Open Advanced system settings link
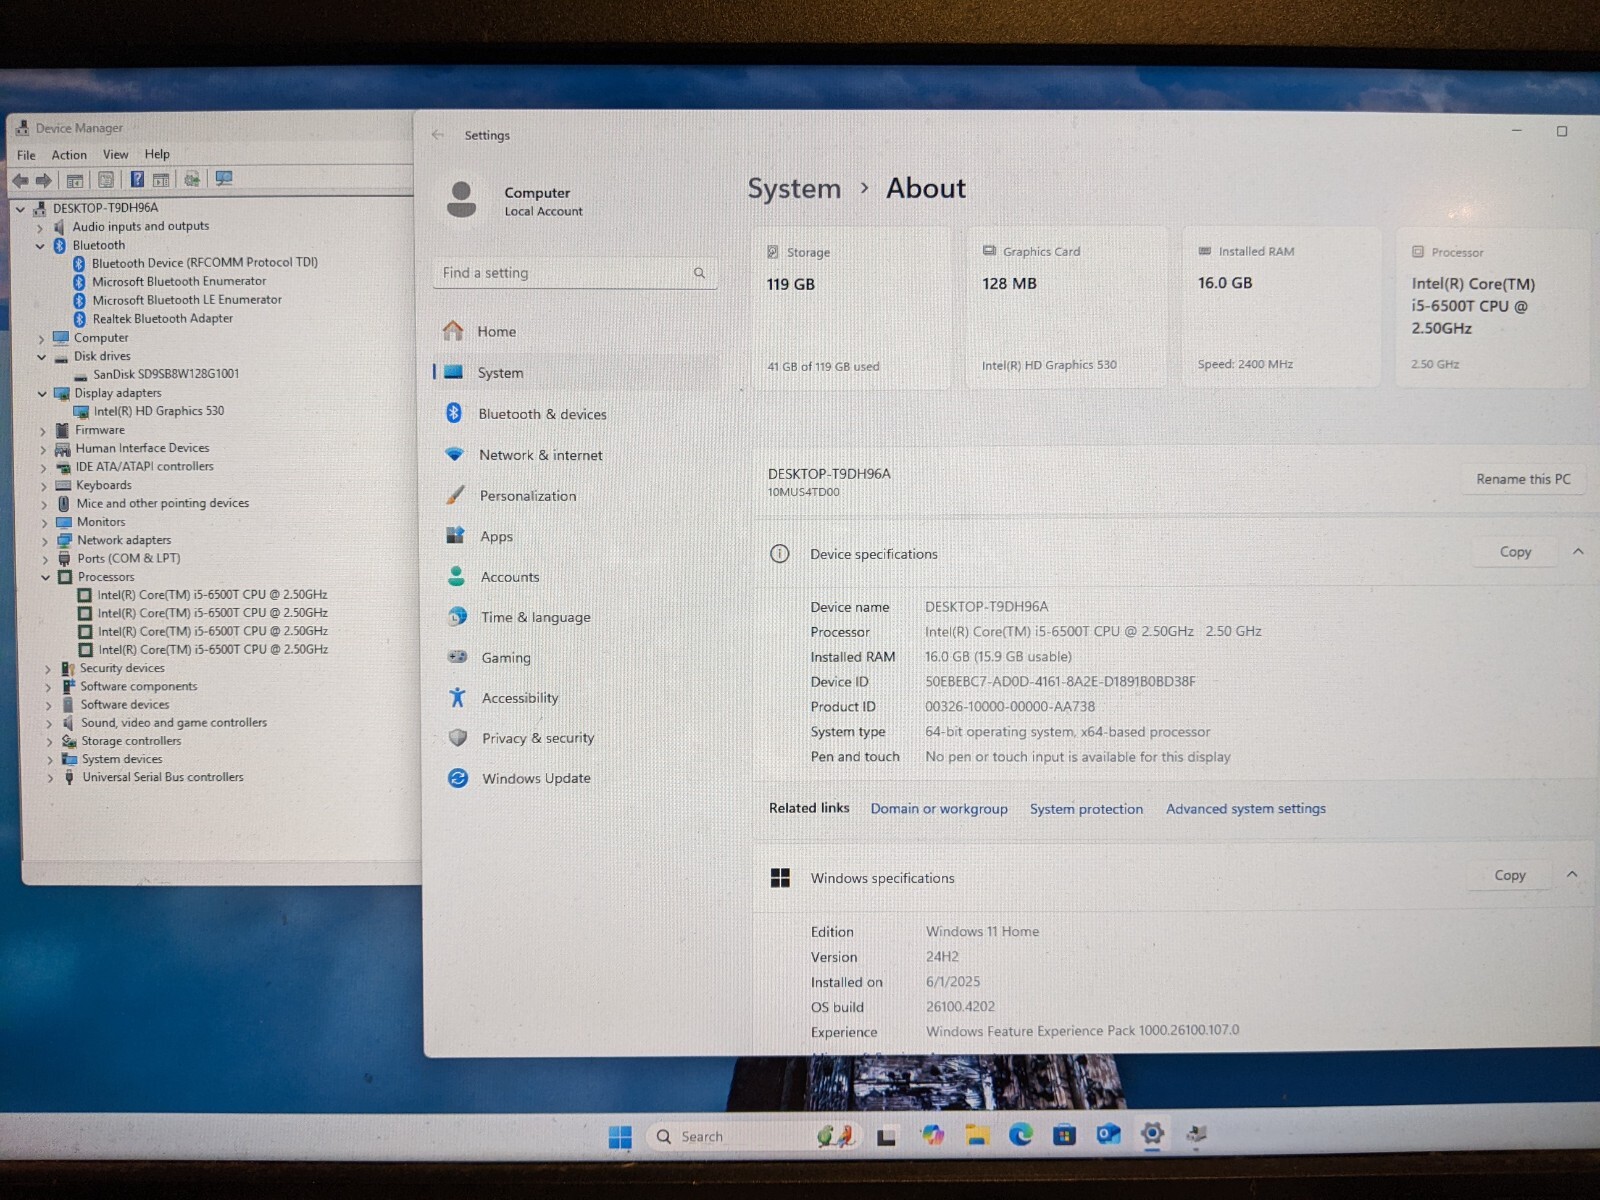The height and width of the screenshot is (1200, 1600). point(1246,809)
